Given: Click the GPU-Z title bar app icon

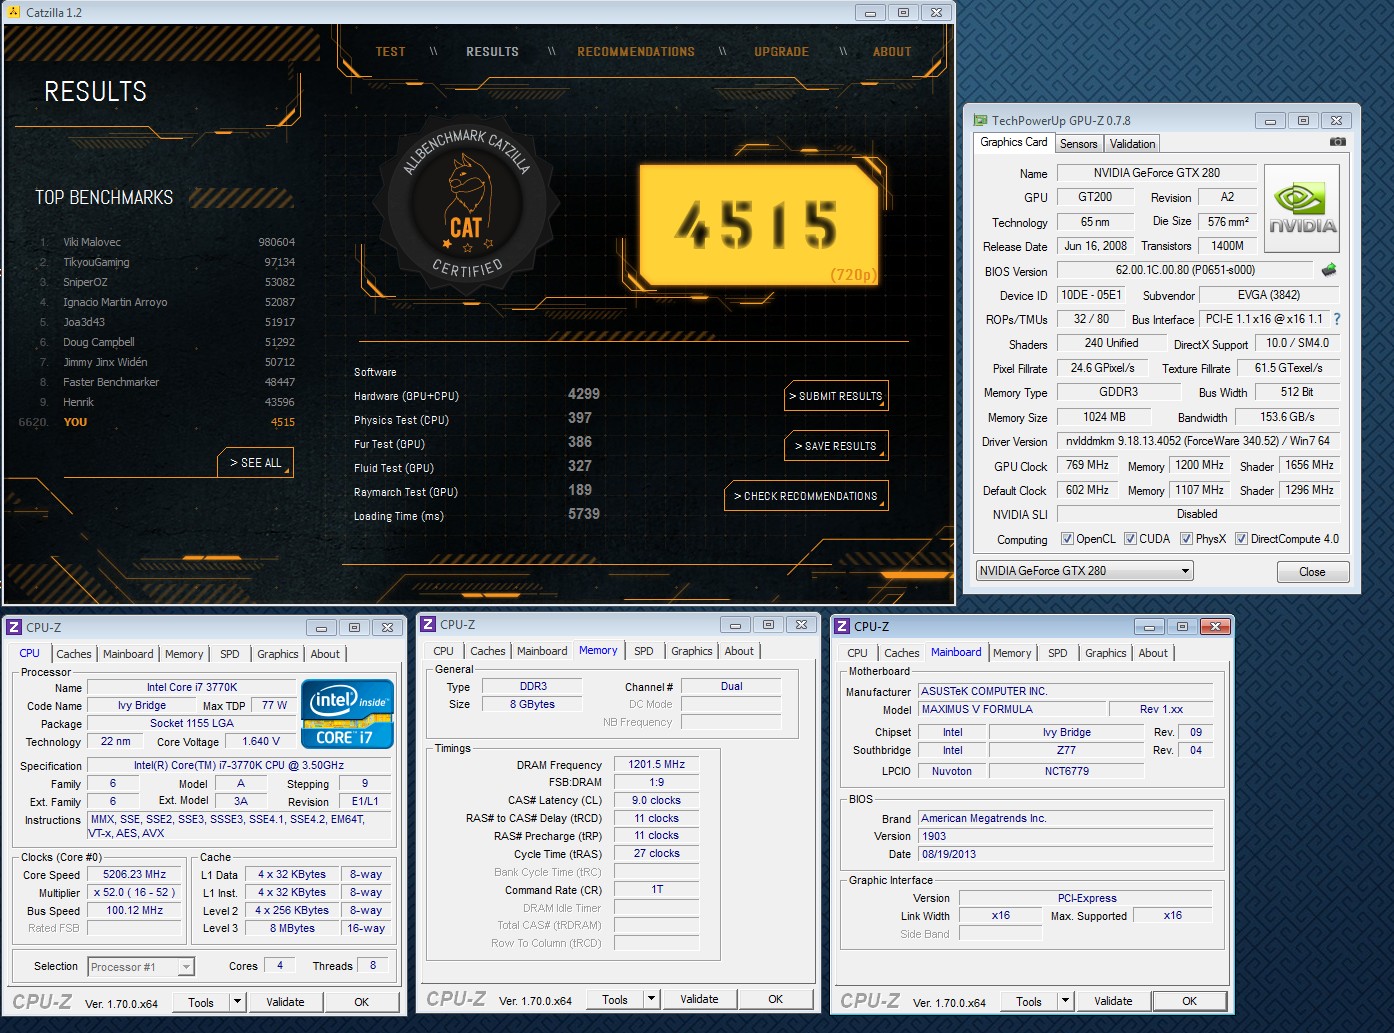Looking at the screenshot, I should [981, 120].
